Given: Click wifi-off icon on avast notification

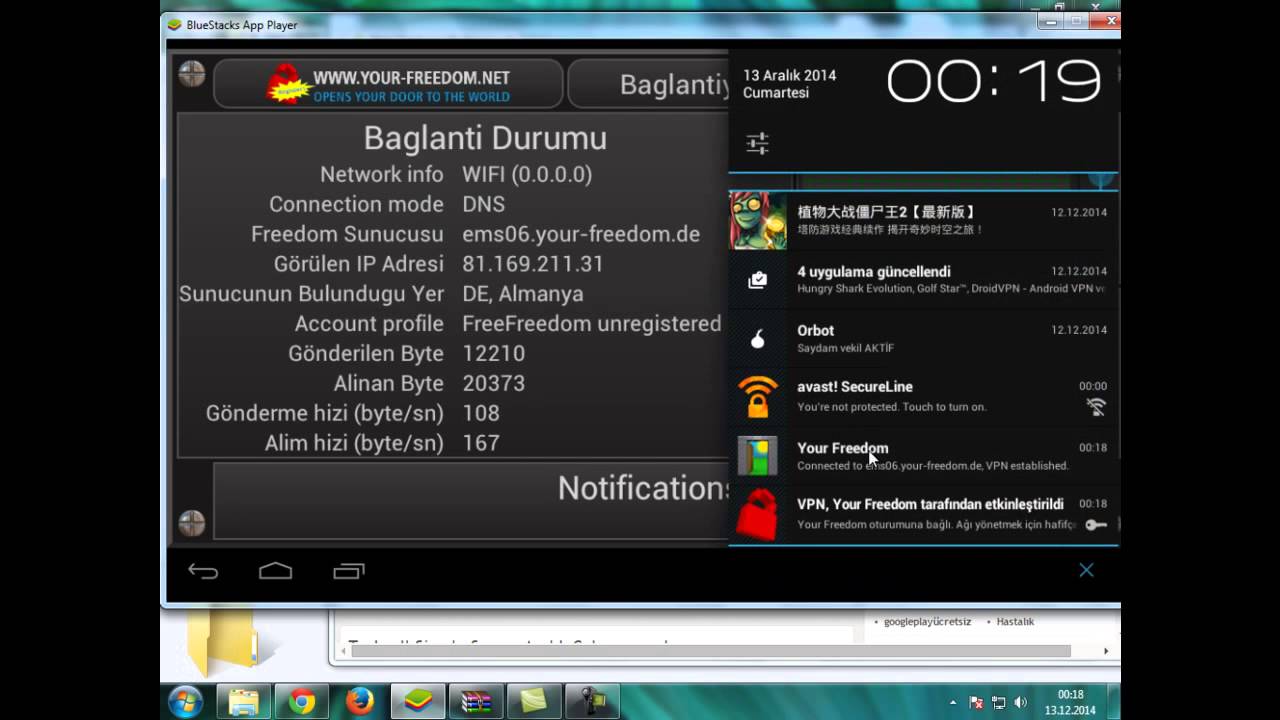Looking at the screenshot, I should pyautogui.click(x=1096, y=406).
